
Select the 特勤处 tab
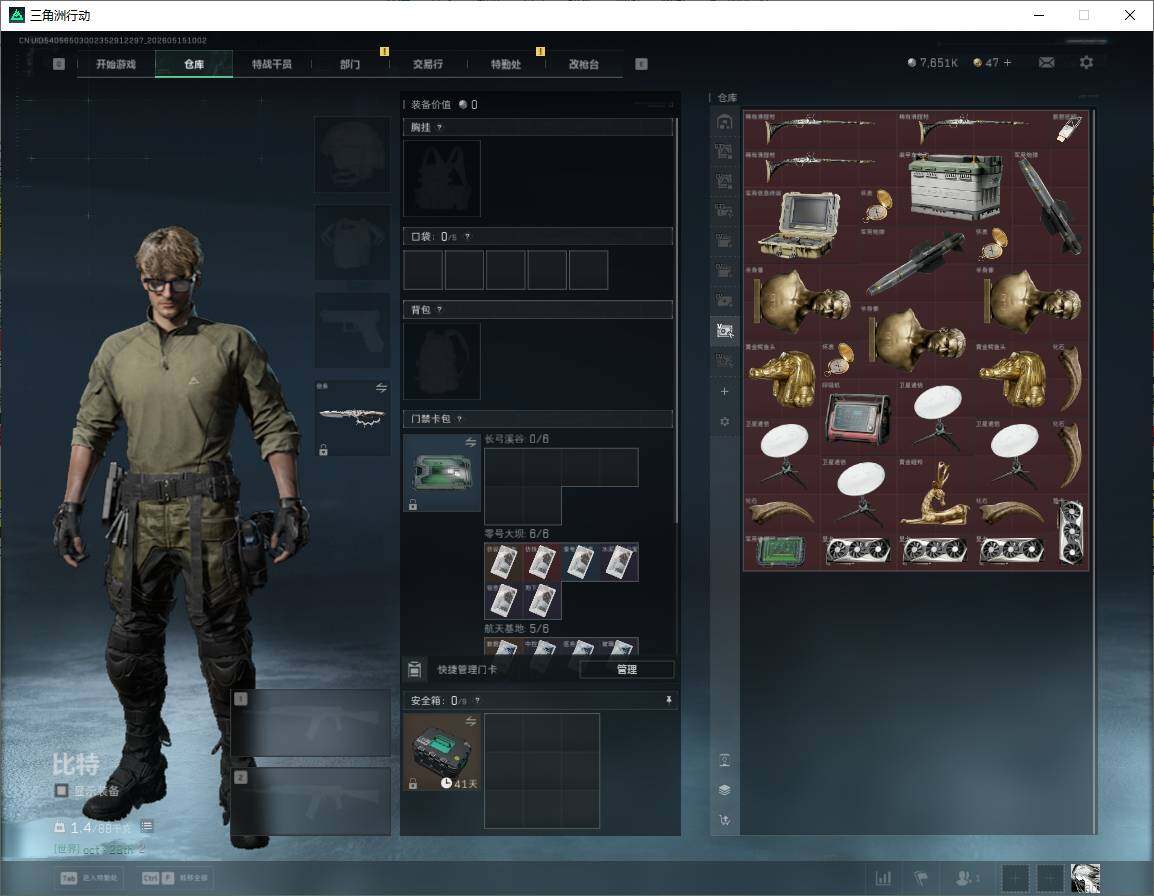(x=506, y=64)
